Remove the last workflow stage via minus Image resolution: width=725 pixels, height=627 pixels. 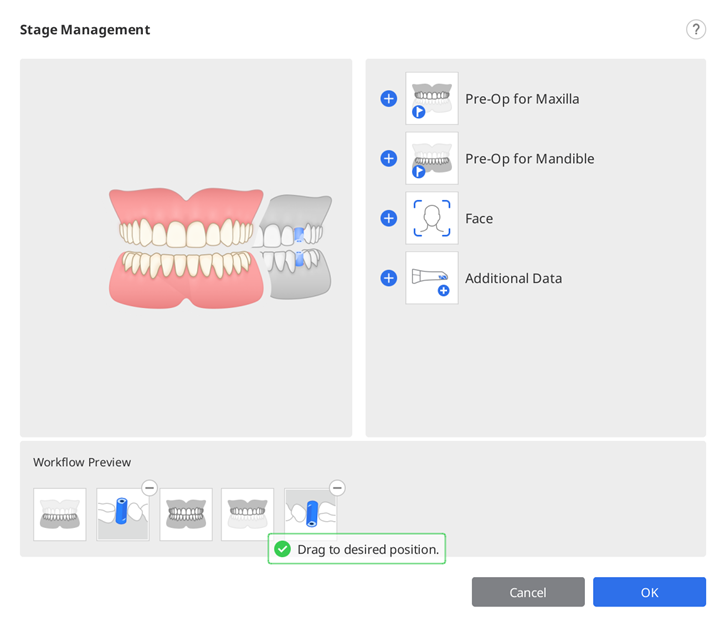click(337, 488)
